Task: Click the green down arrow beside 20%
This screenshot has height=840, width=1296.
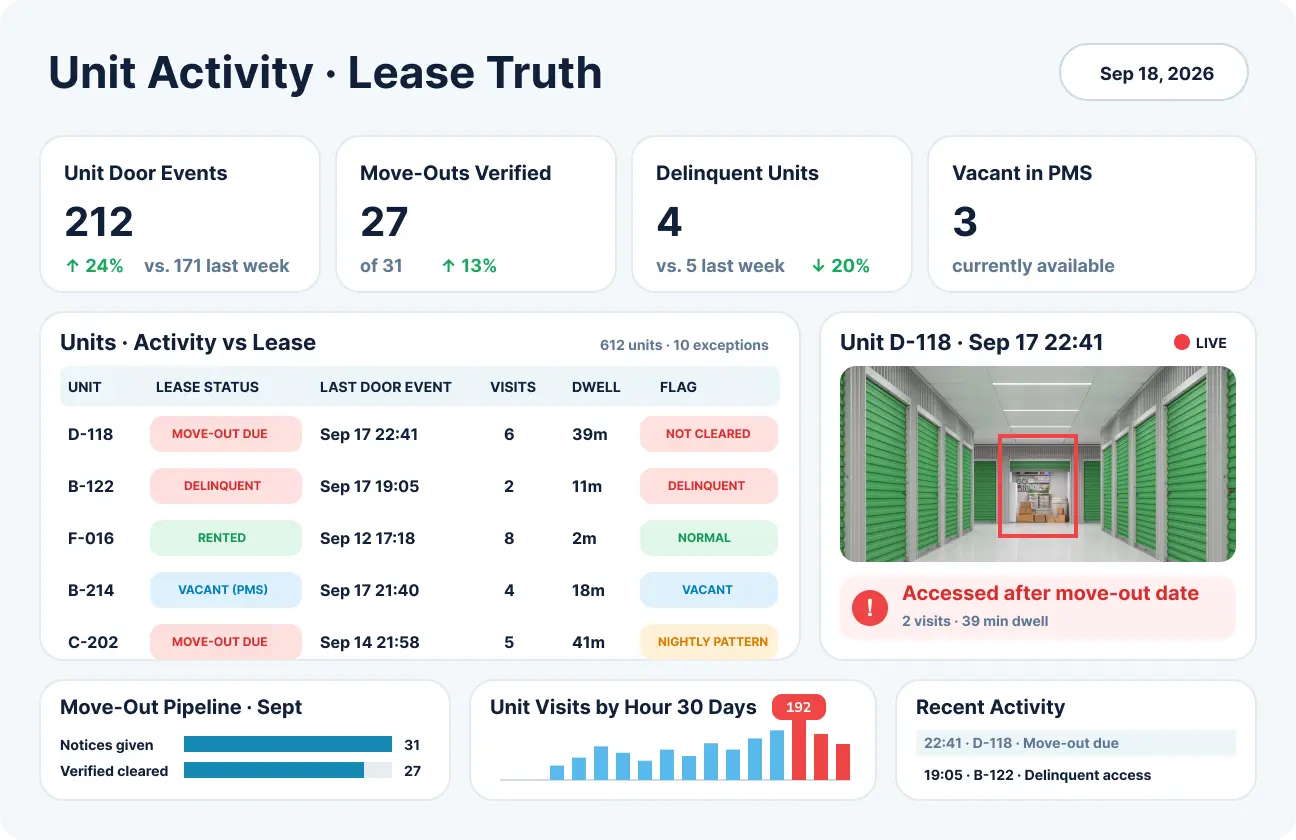Action: click(818, 266)
